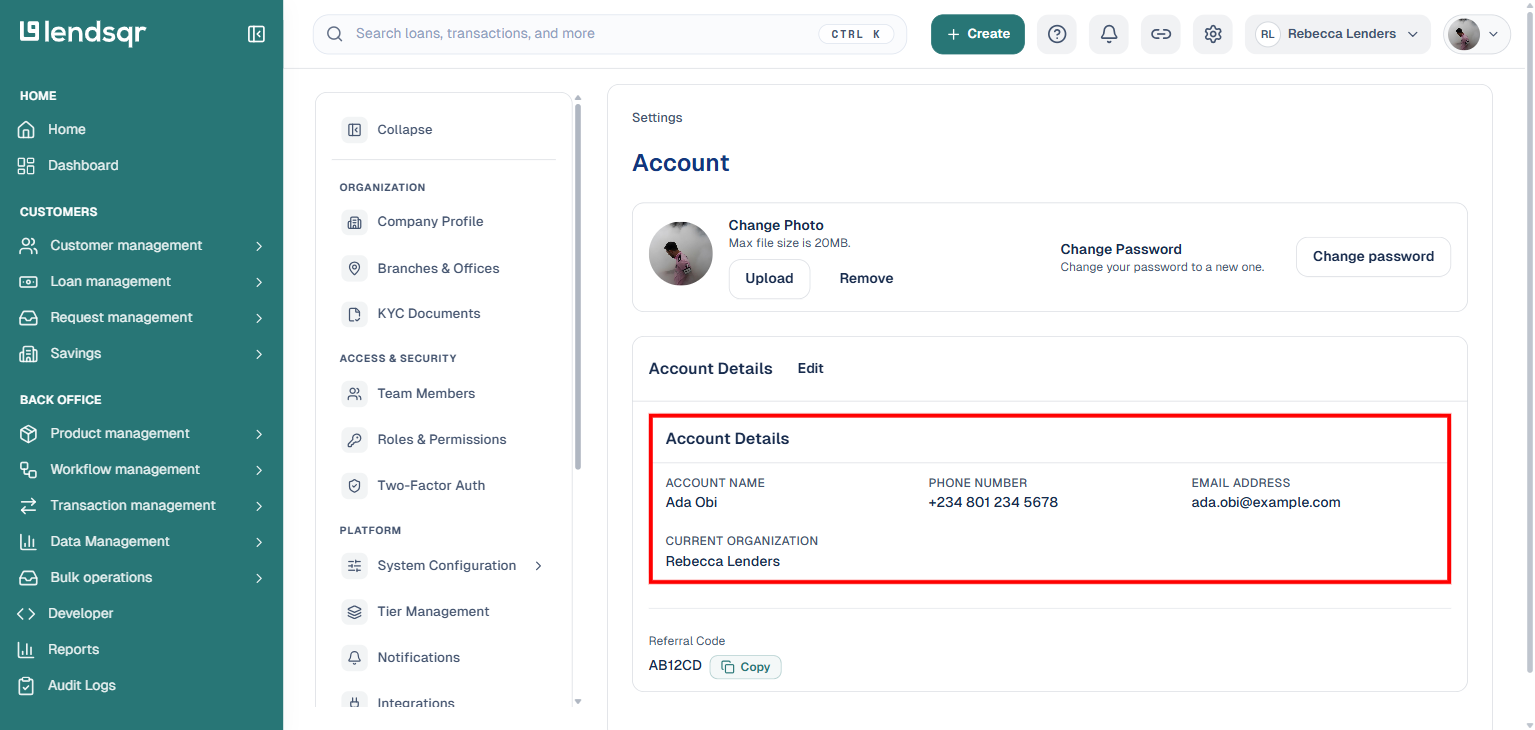Click the Company Profile building icon
The width and height of the screenshot is (1535, 730).
click(x=355, y=222)
